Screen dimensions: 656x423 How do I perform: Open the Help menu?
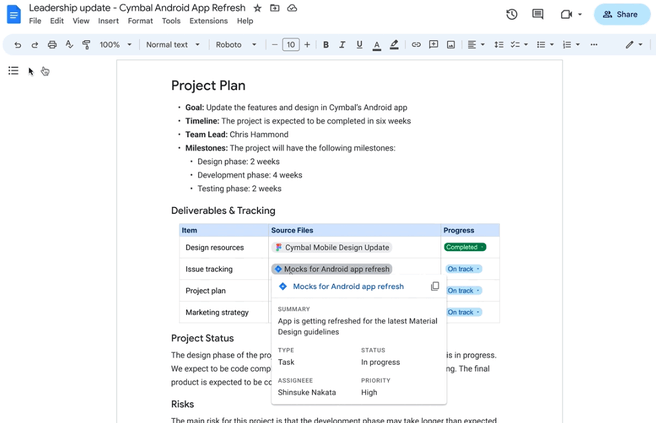click(x=245, y=21)
